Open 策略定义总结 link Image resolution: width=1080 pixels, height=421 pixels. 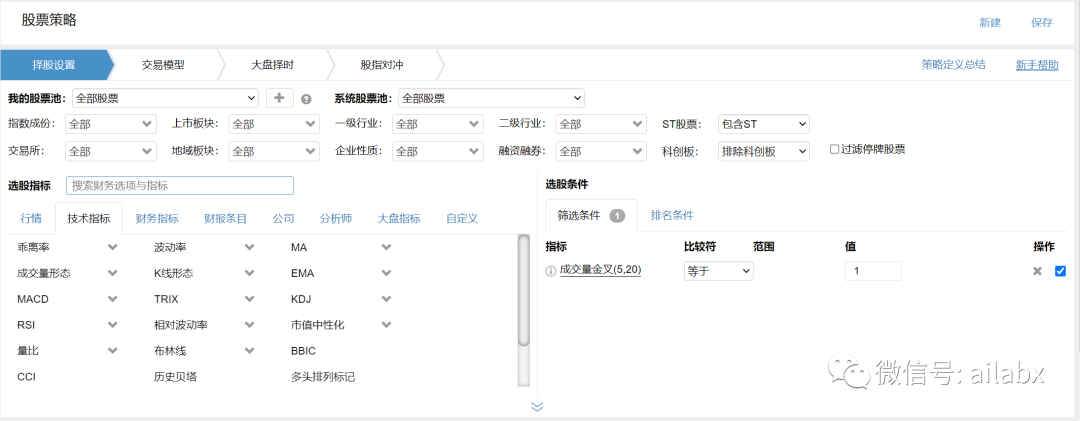coord(953,65)
